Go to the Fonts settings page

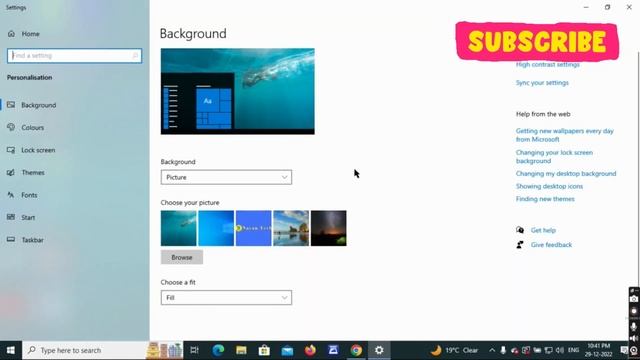tap(29, 195)
